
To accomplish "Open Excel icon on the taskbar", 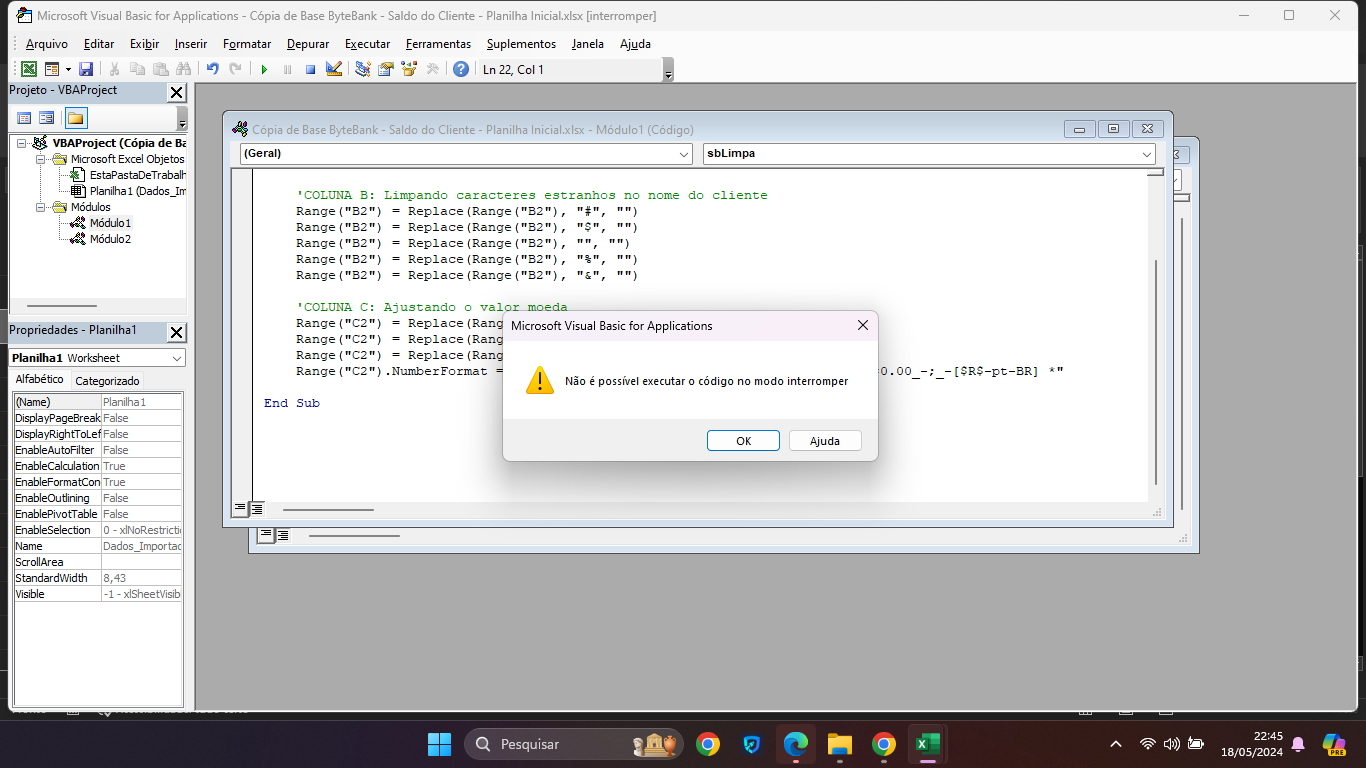I will pyautogui.click(x=927, y=744).
